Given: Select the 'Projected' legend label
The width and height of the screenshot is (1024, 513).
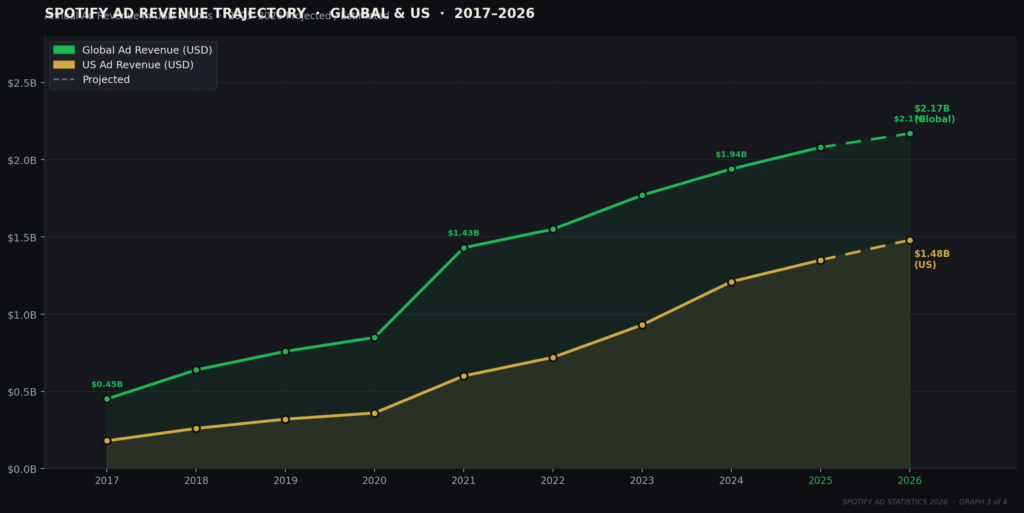Looking at the screenshot, I should coord(106,80).
